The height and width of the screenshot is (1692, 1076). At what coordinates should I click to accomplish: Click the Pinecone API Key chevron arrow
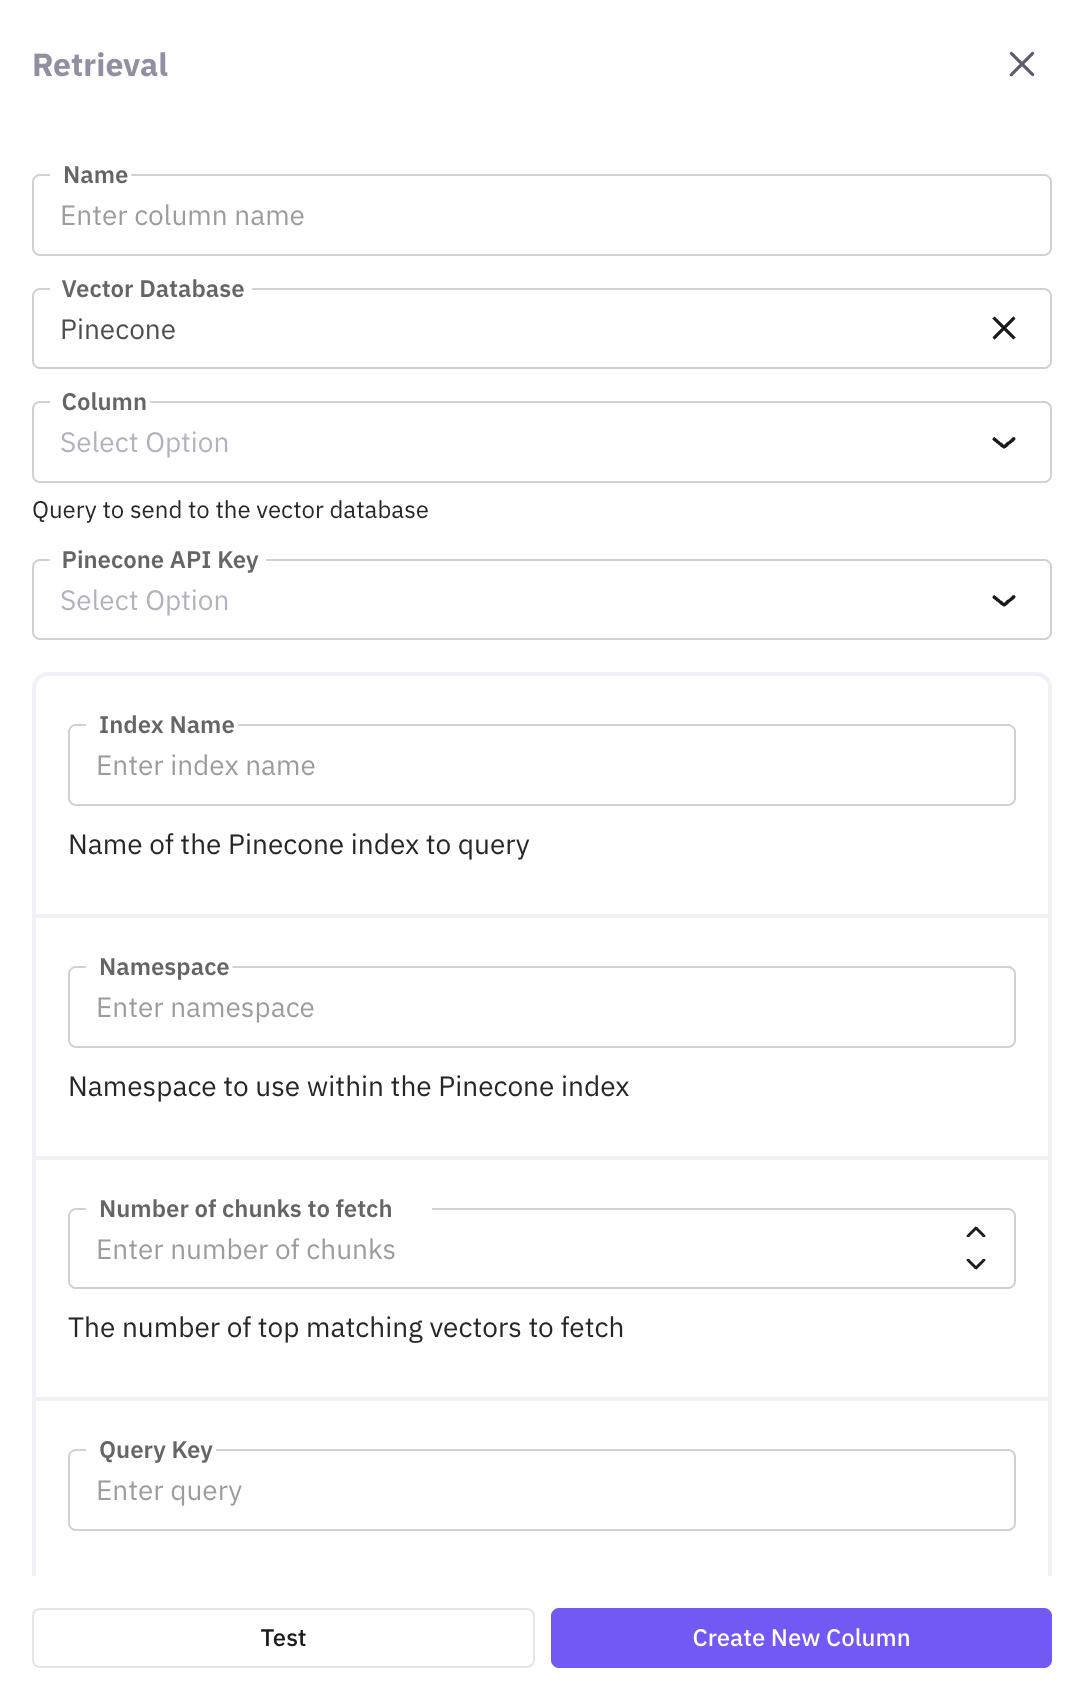point(1003,601)
